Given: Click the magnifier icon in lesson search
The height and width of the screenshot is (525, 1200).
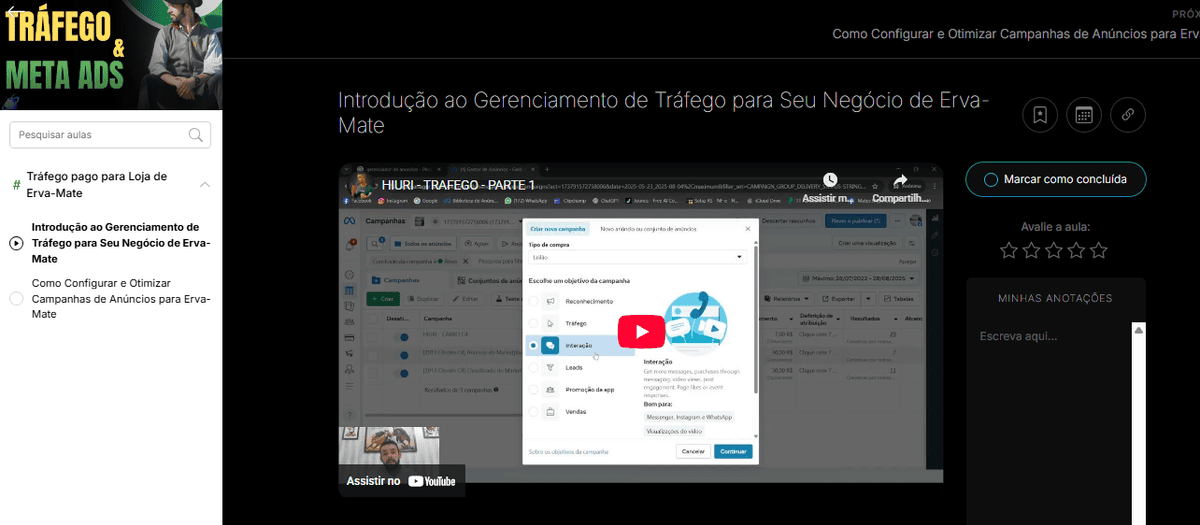Looking at the screenshot, I should pyautogui.click(x=196, y=135).
